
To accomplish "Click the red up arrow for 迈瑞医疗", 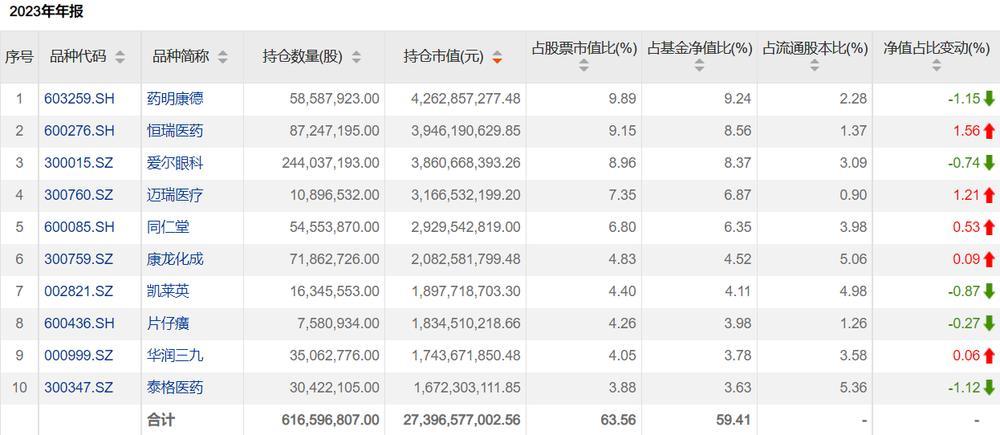I will tap(989, 195).
